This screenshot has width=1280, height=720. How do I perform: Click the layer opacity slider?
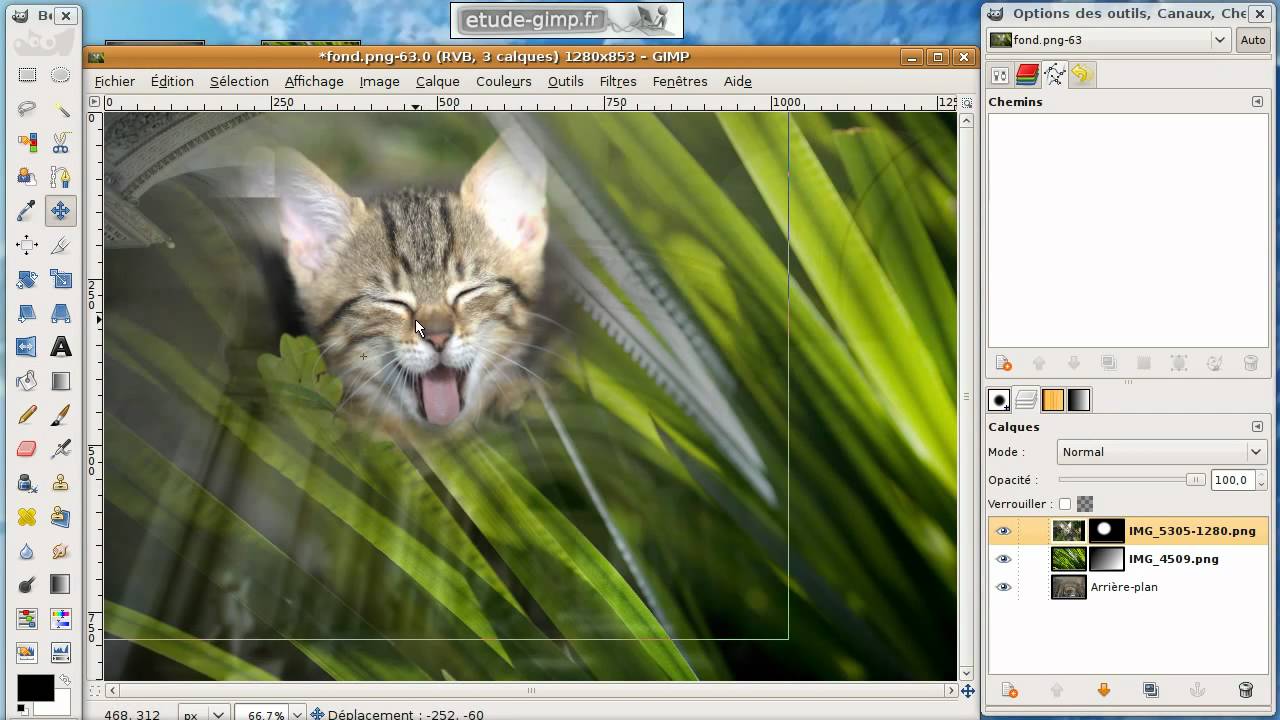tap(1132, 480)
